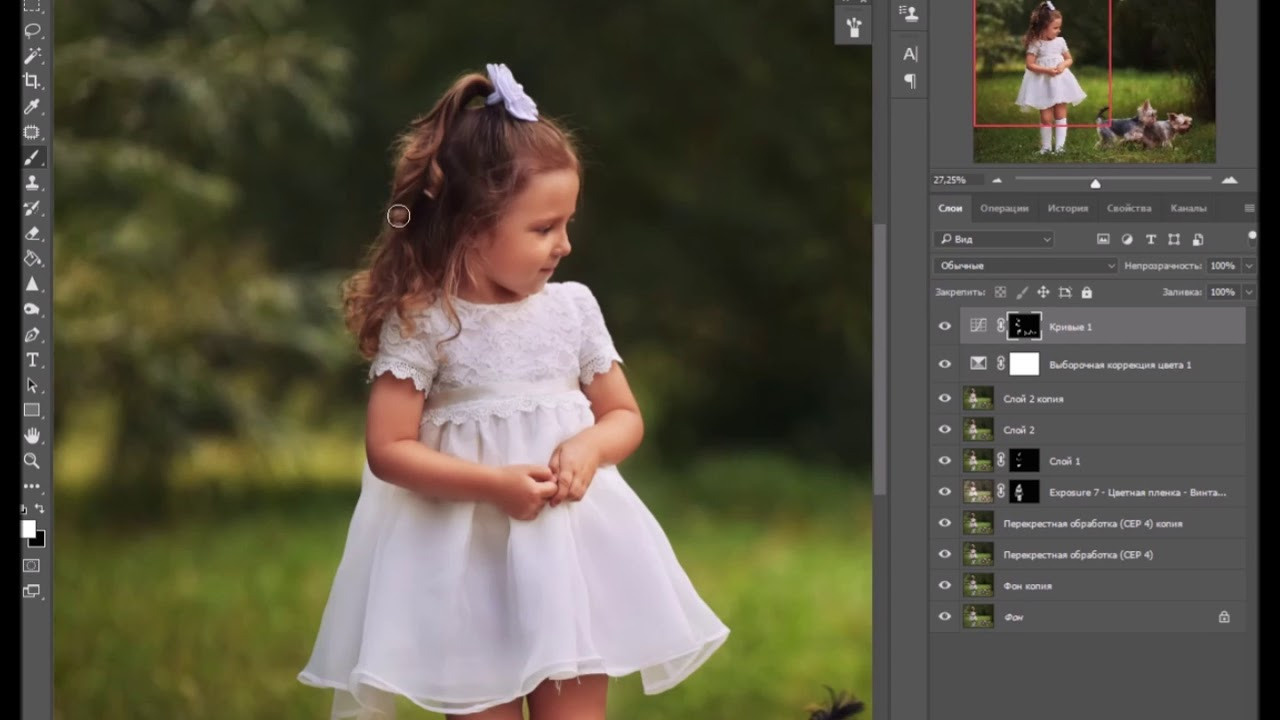Viewport: 1280px width, 720px height.
Task: Select the Hand tool
Action: [32, 435]
